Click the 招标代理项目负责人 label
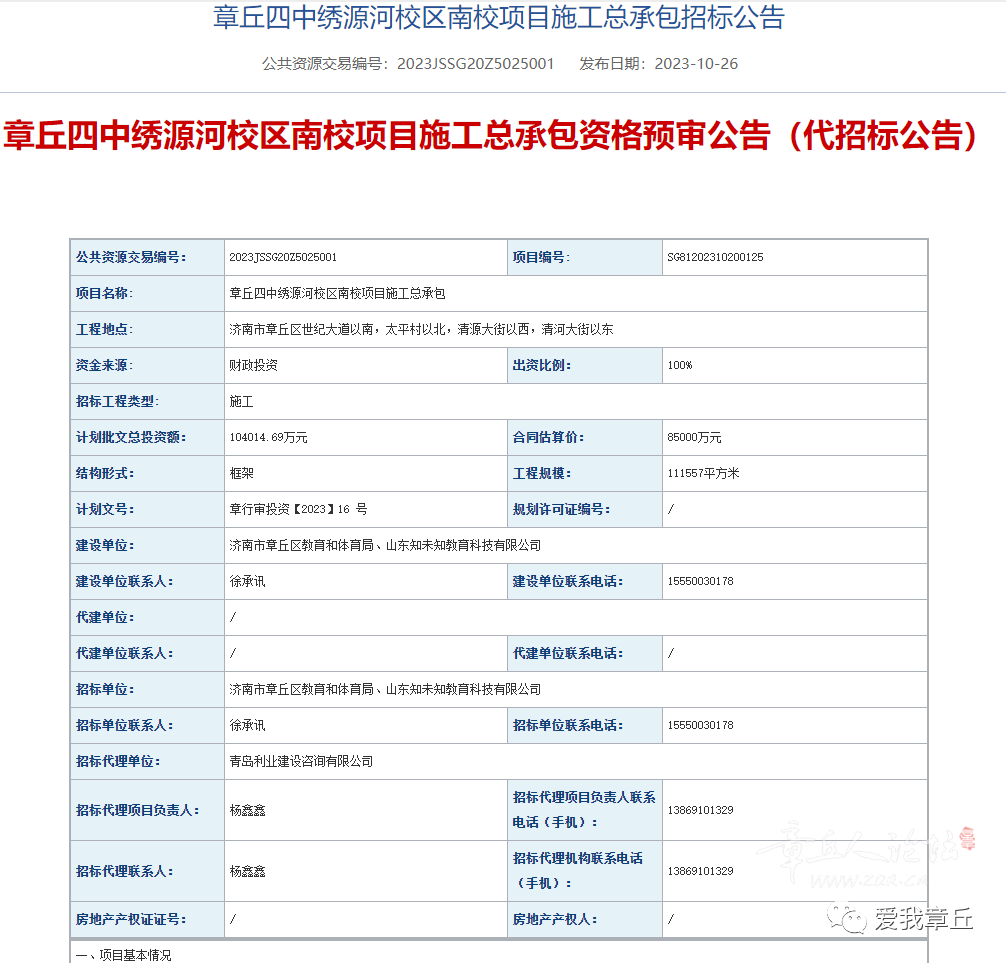This screenshot has height=963, width=1006. [x=137, y=810]
